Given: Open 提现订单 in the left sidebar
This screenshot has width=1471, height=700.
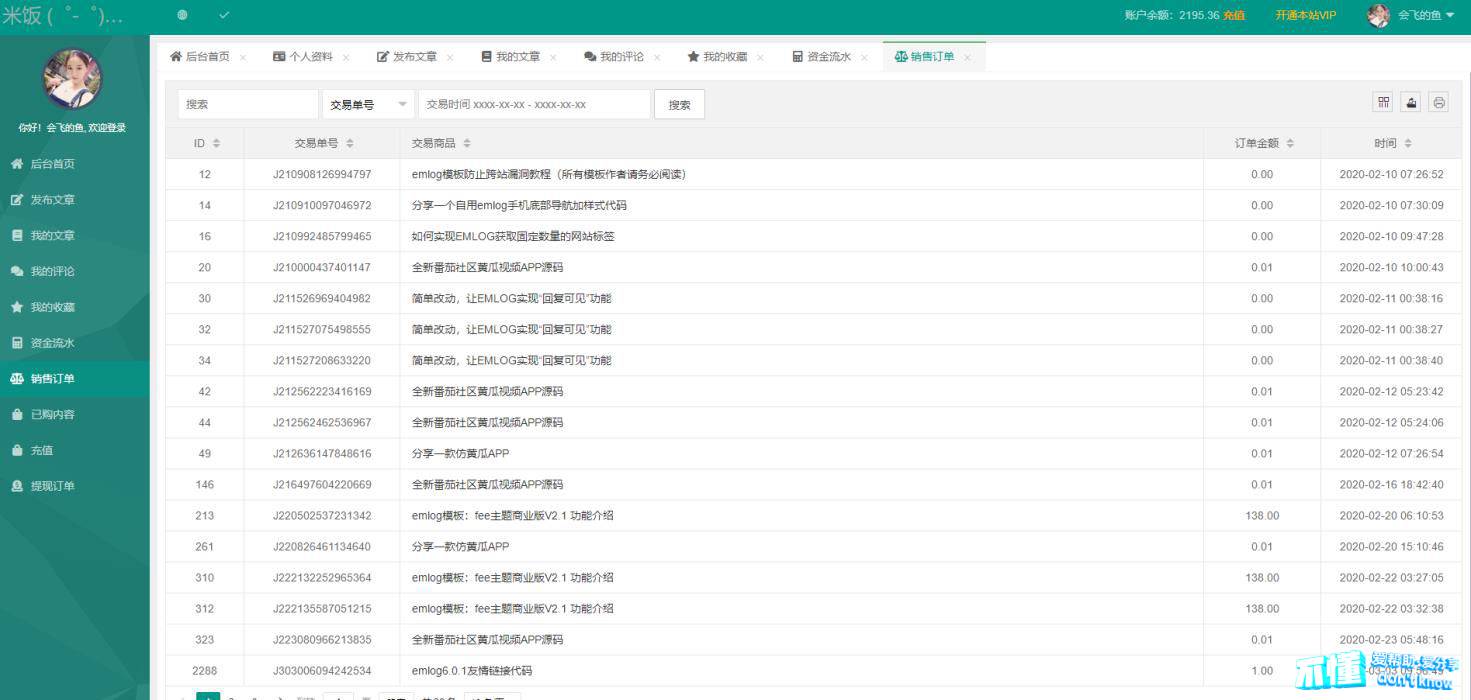Looking at the screenshot, I should click(52, 486).
